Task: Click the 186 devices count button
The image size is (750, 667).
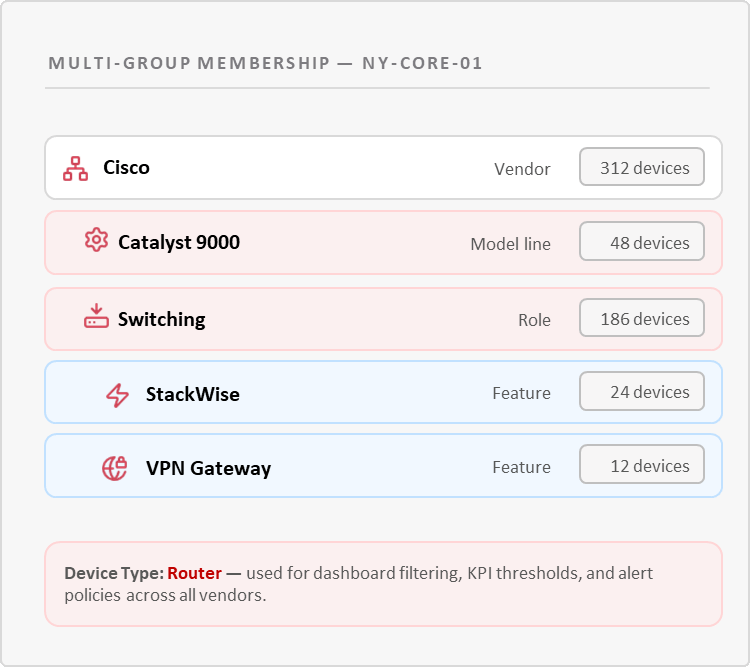Action: pos(642,319)
